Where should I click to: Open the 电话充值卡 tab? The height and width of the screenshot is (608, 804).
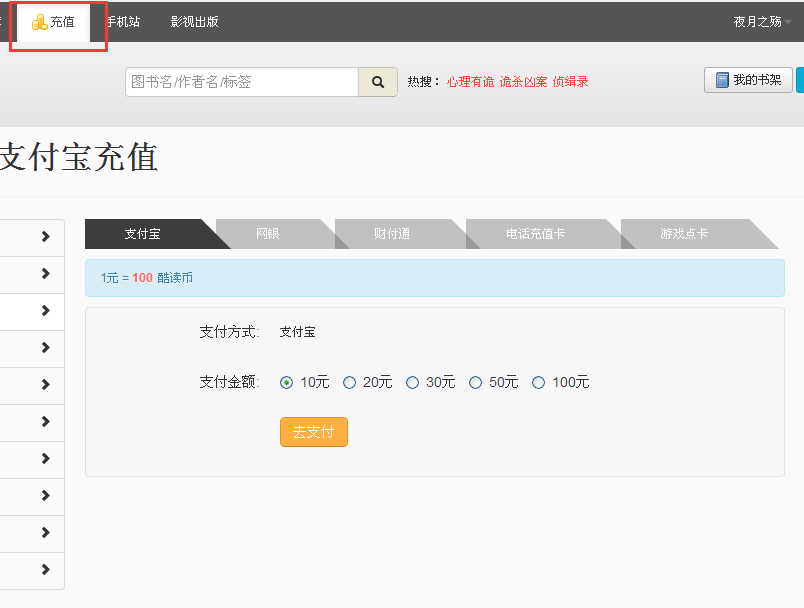click(x=535, y=234)
